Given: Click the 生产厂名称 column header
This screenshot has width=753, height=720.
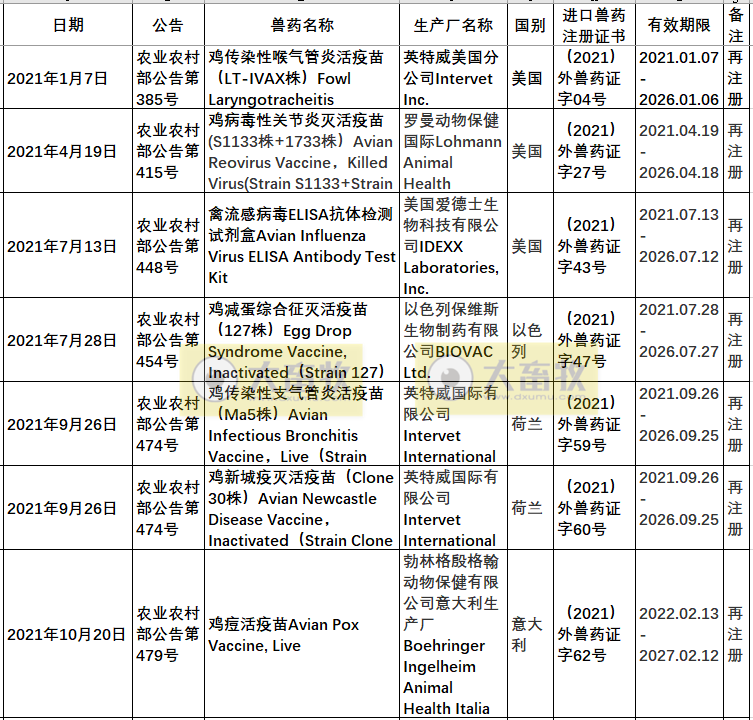Looking at the screenshot, I should (453, 25).
